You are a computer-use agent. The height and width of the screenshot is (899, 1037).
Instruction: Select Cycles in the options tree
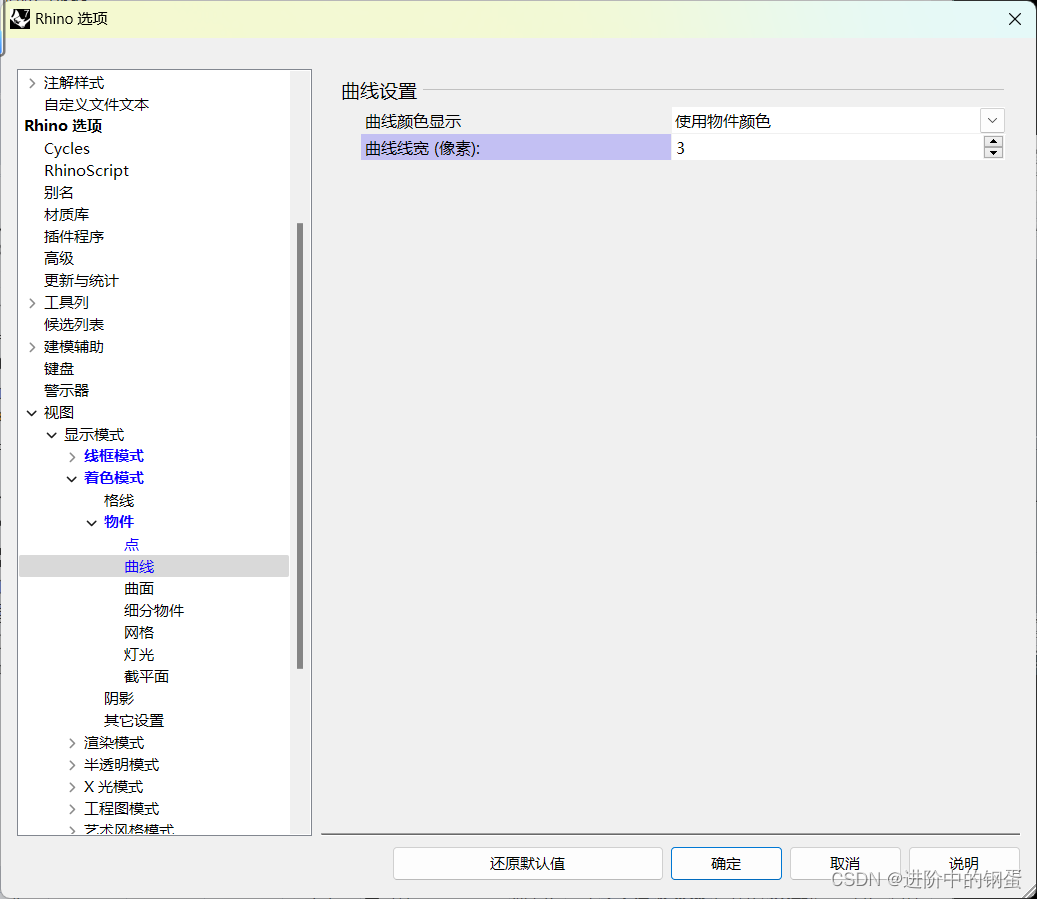tap(67, 149)
